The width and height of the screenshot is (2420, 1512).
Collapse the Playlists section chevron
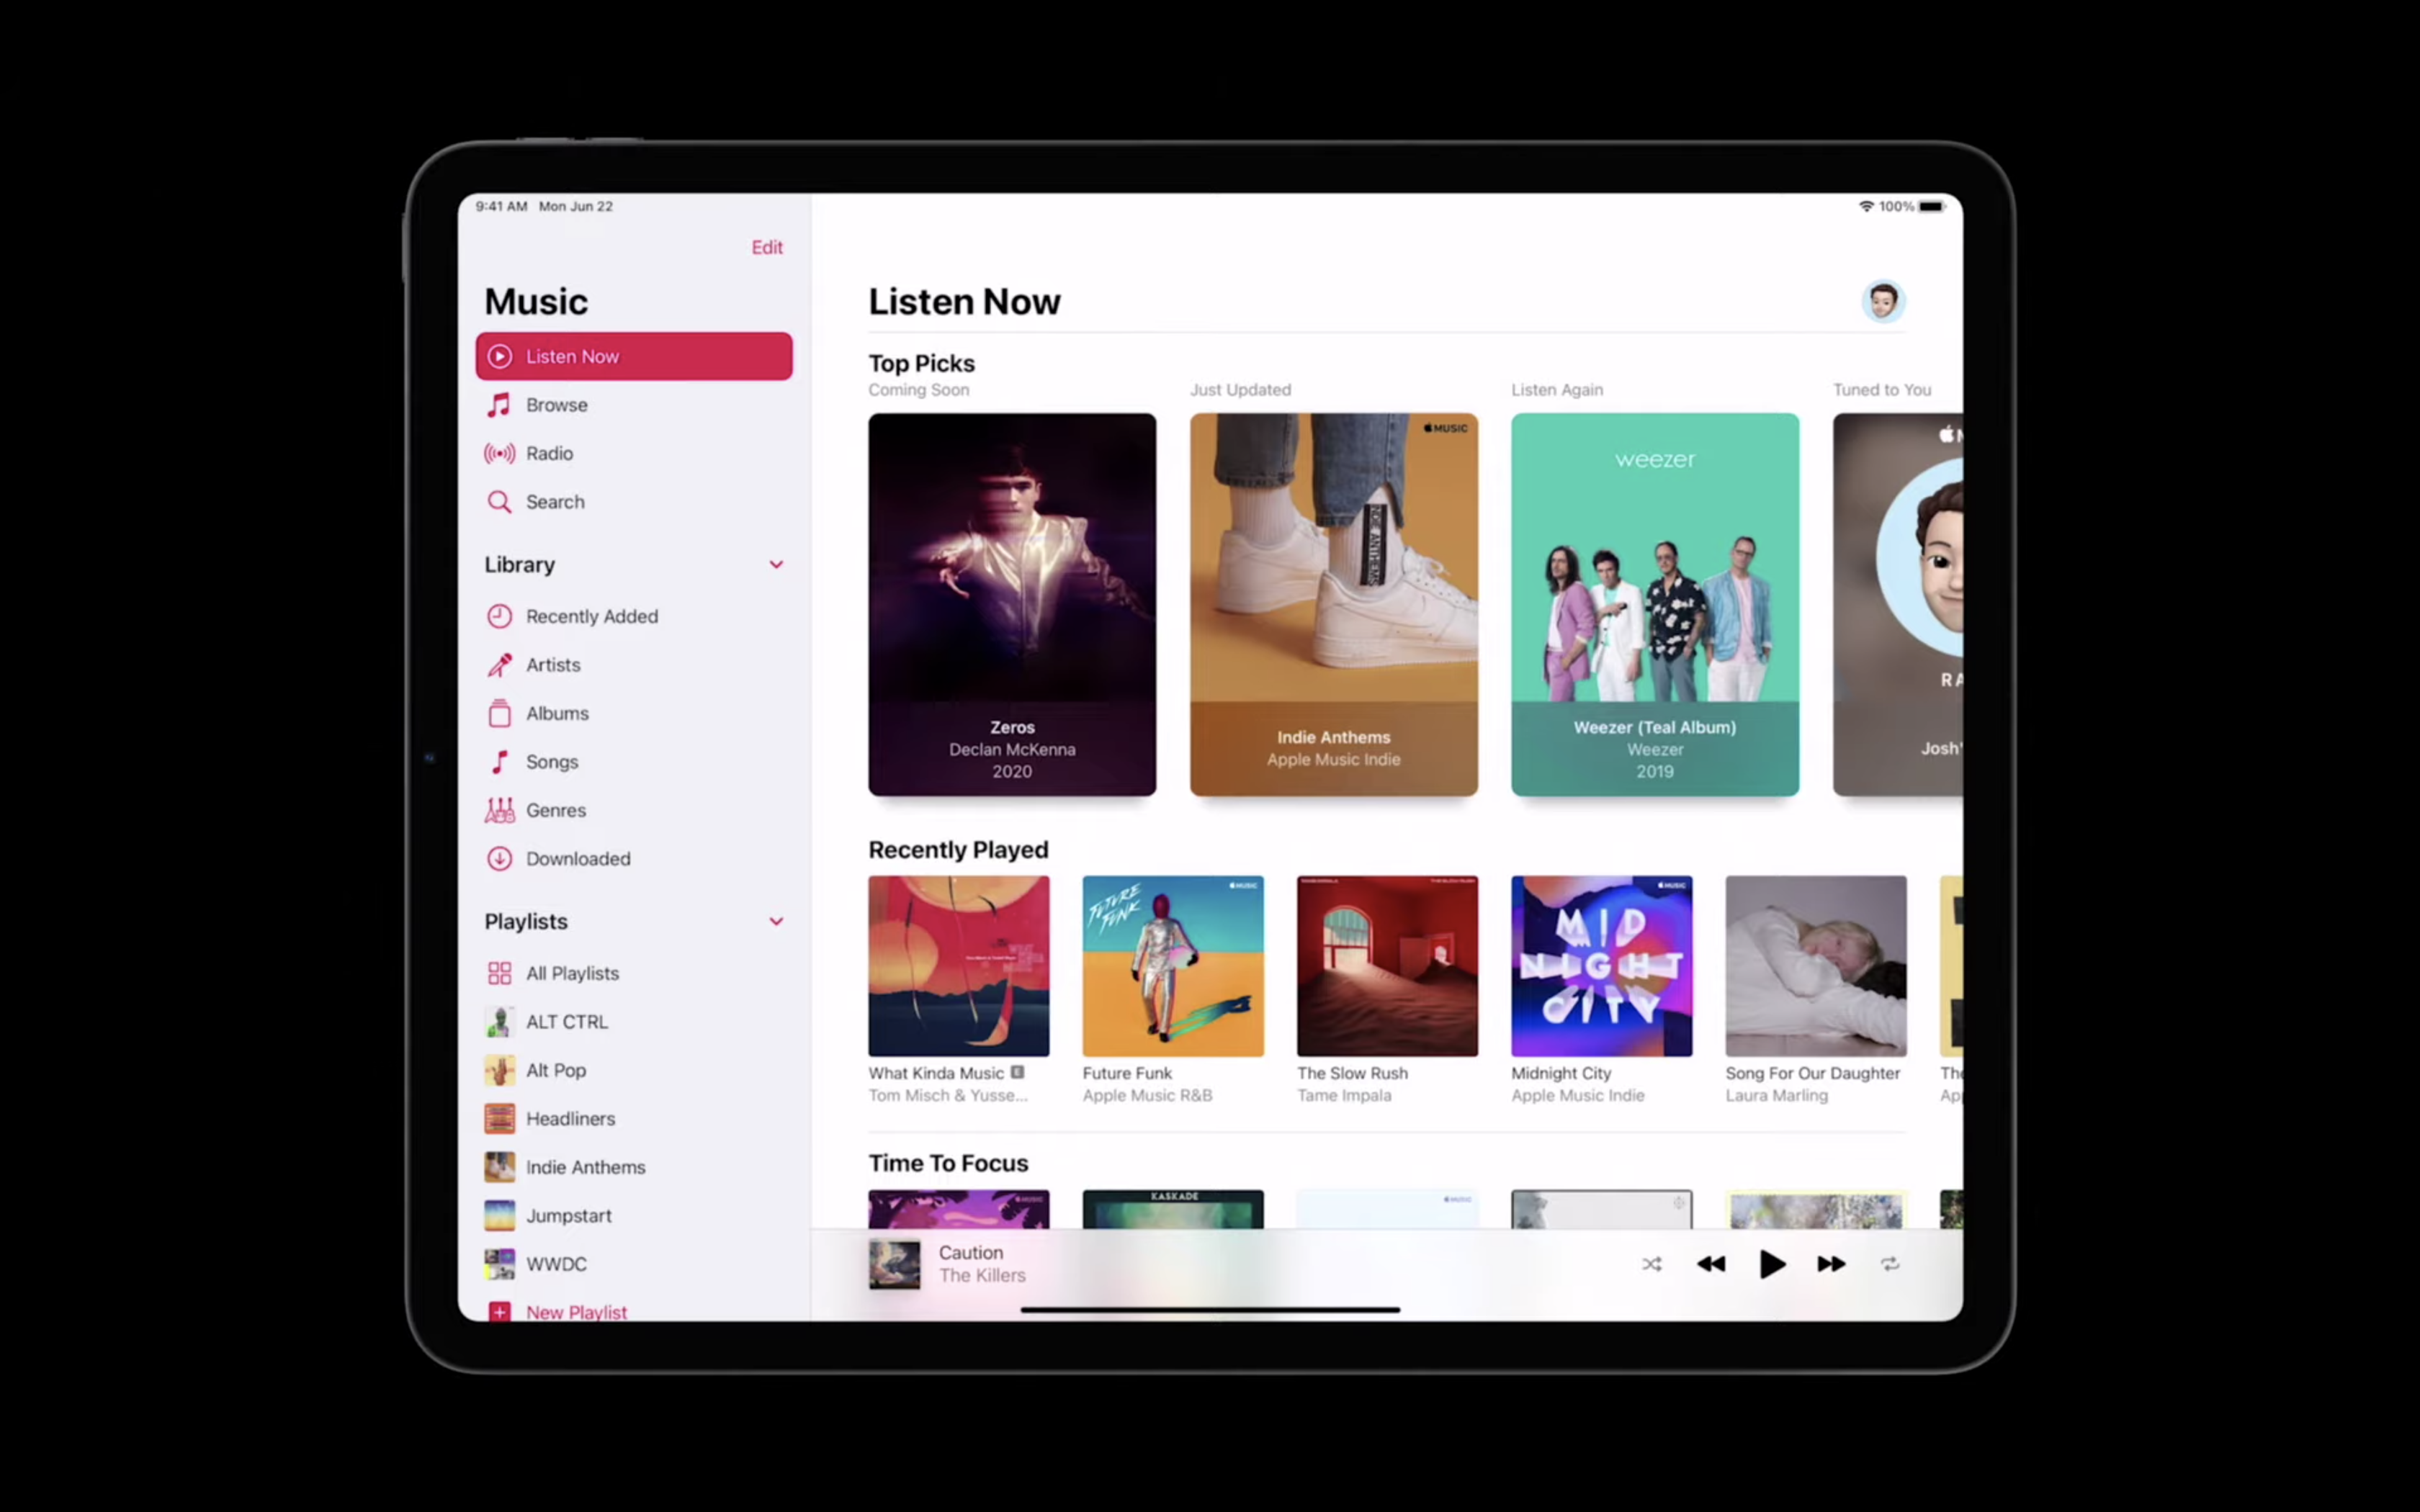(x=776, y=921)
